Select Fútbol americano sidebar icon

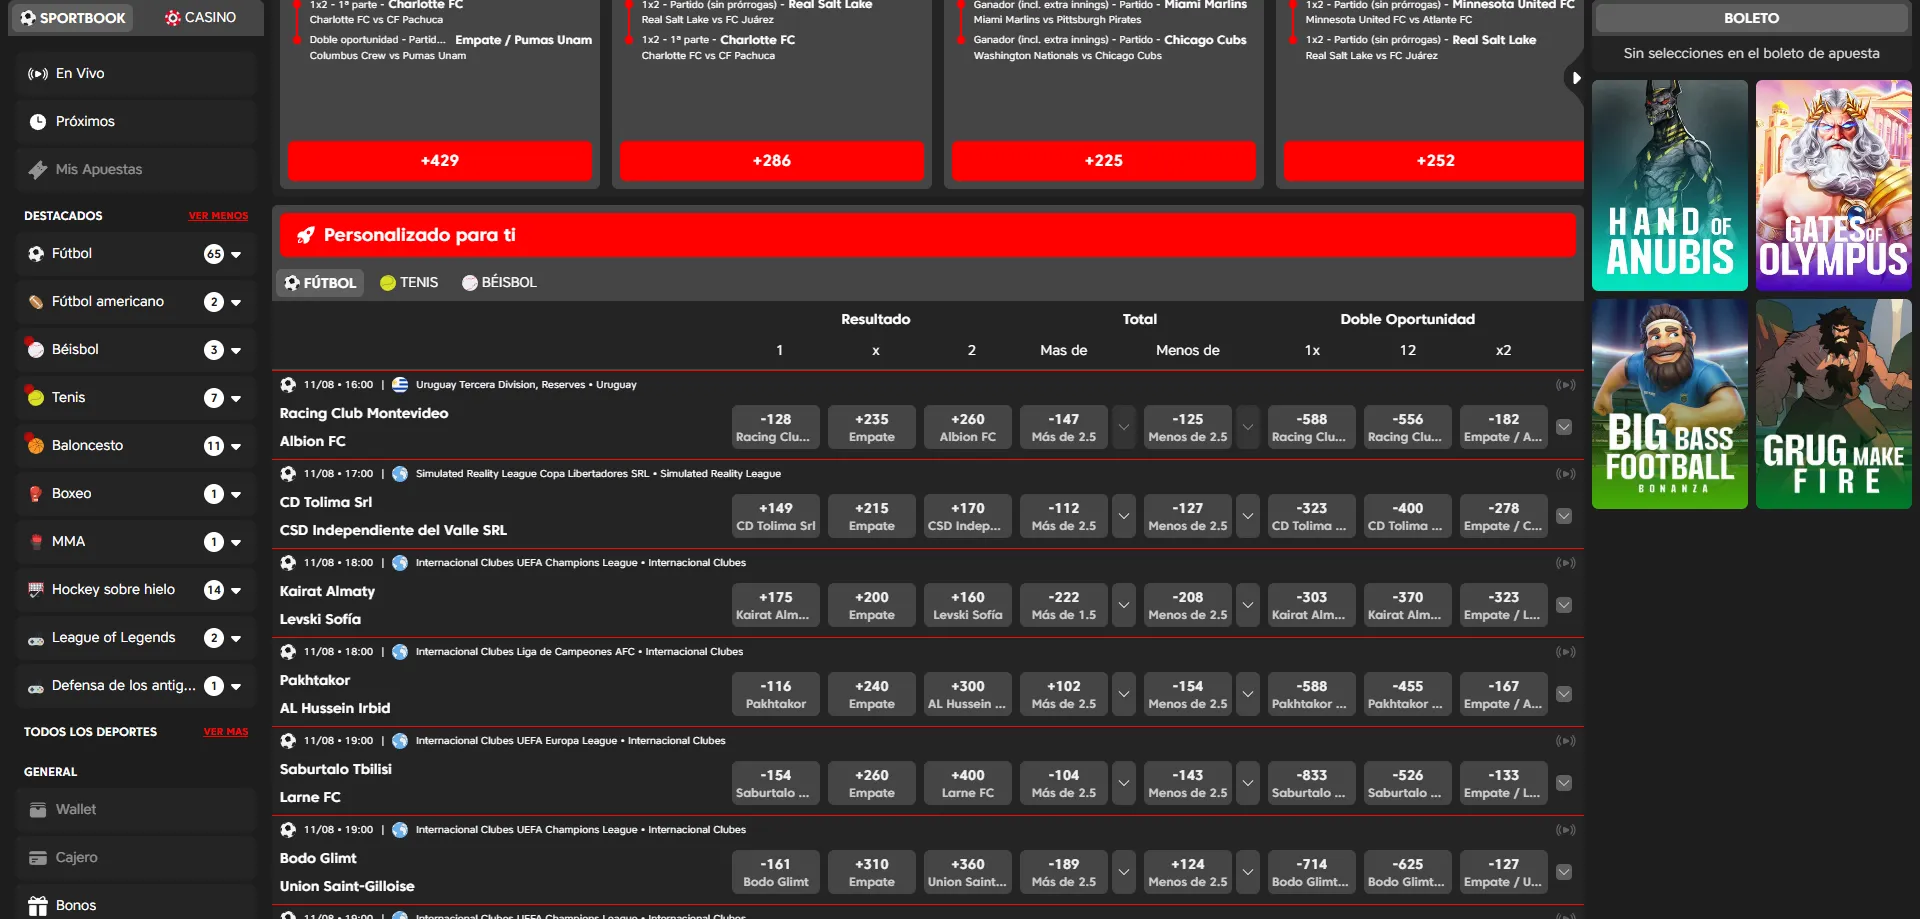36,302
